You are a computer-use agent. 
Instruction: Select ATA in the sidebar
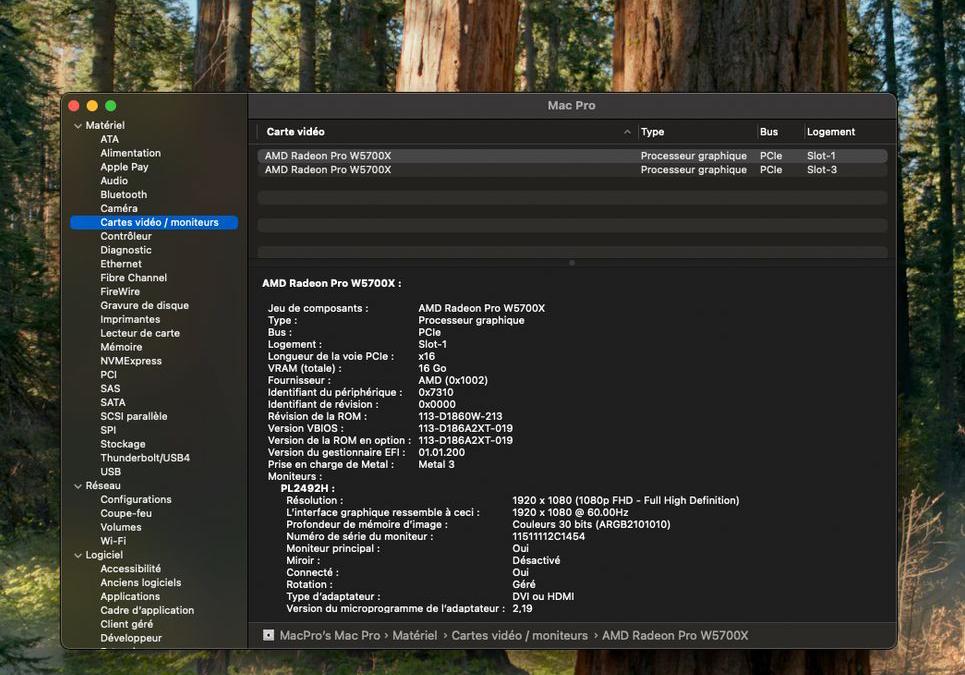point(110,139)
